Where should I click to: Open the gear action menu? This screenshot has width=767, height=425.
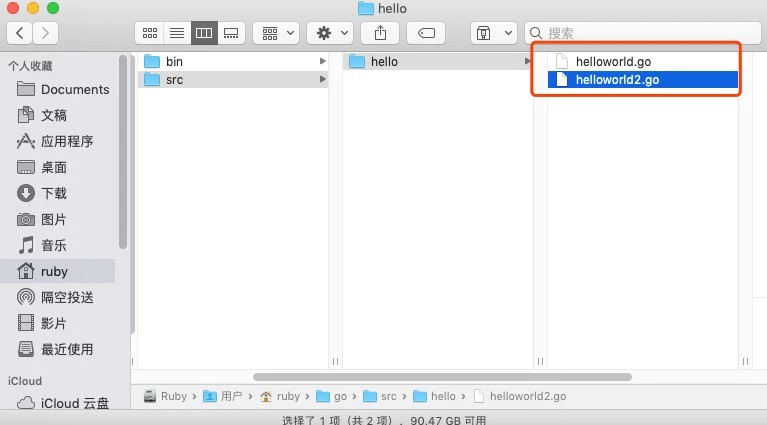coord(330,33)
